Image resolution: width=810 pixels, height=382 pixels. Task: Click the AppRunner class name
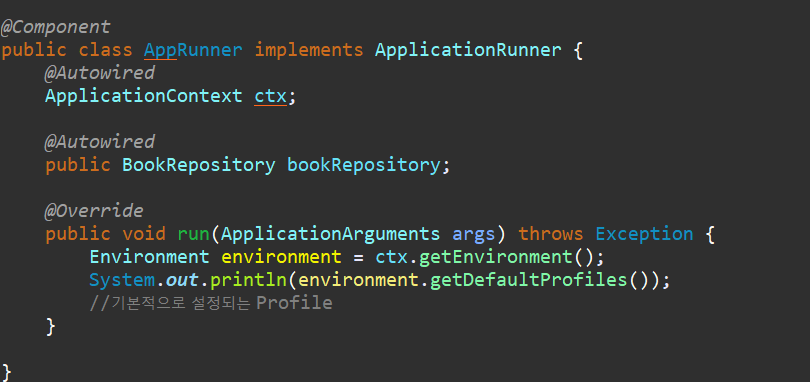[x=193, y=50]
